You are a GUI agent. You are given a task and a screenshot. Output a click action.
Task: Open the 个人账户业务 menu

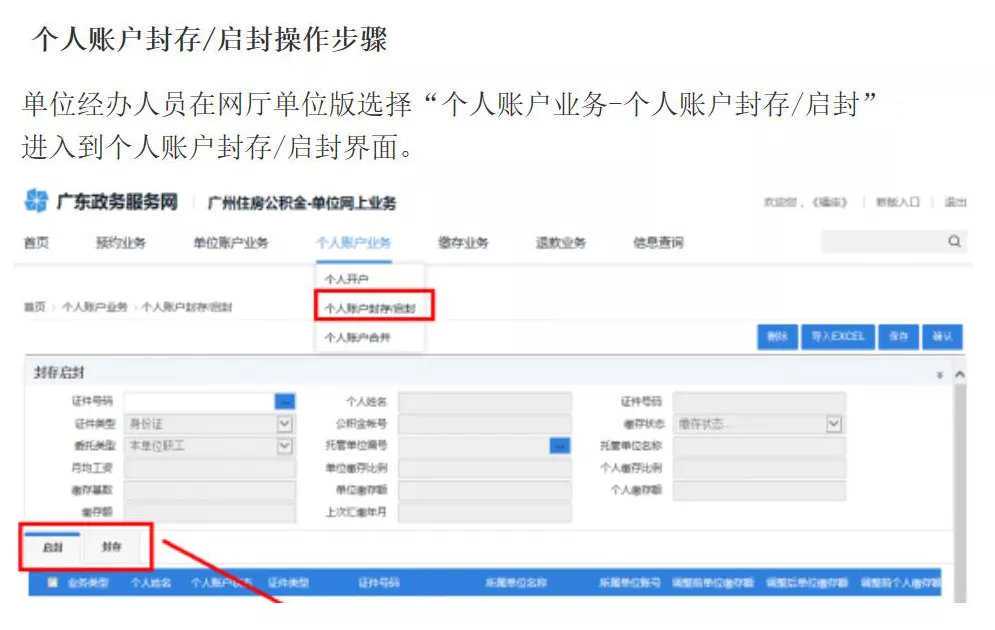(353, 241)
